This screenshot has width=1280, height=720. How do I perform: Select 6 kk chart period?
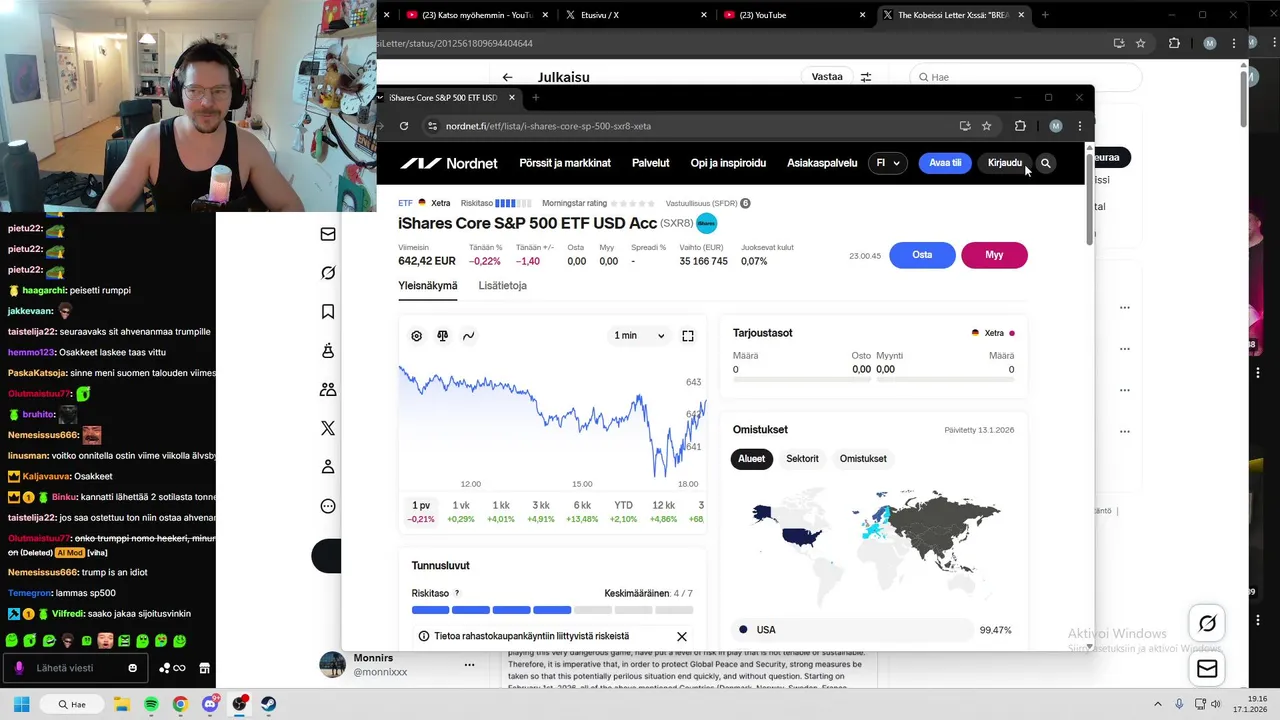tap(582, 512)
